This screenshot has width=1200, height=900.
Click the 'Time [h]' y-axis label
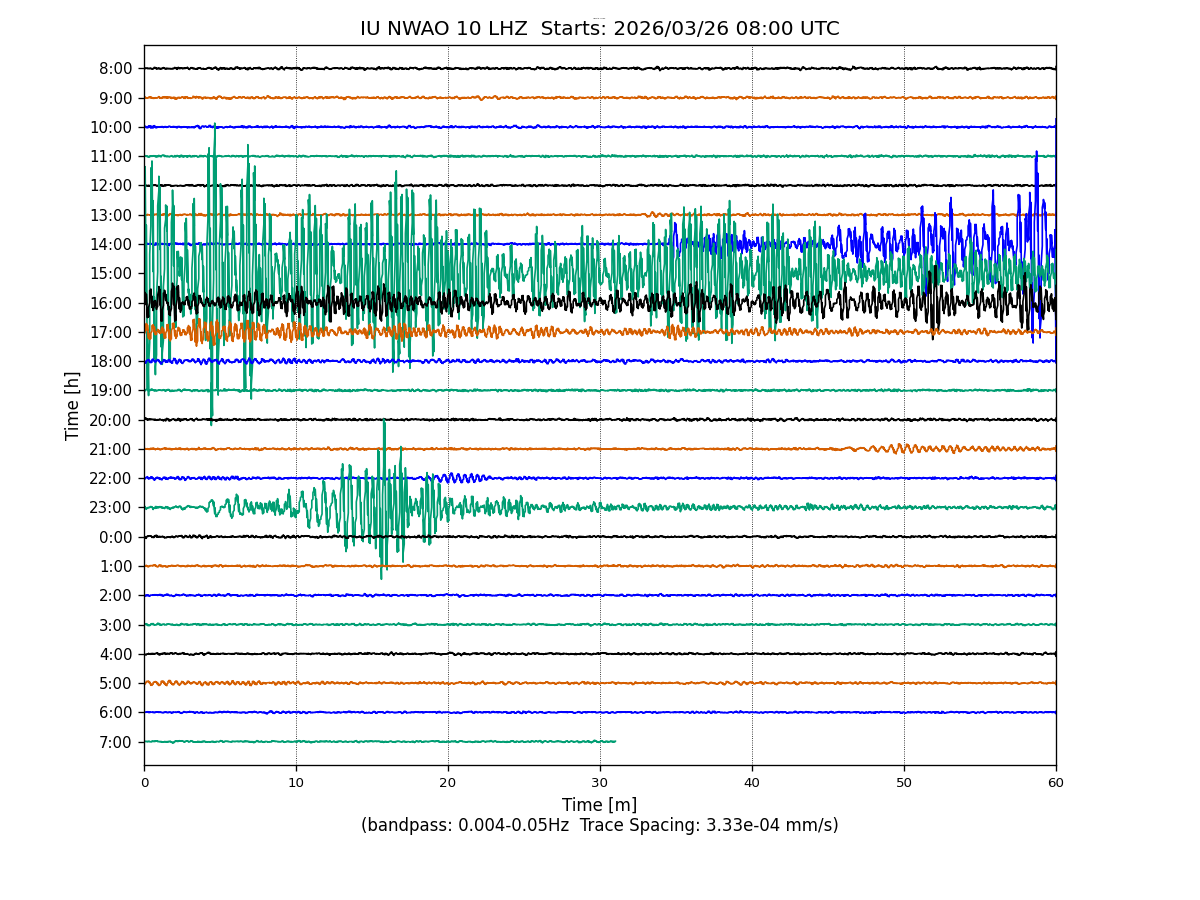tap(72, 405)
